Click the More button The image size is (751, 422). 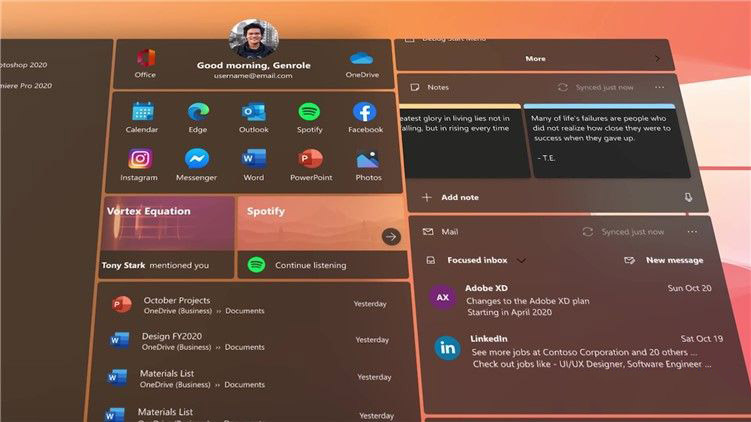click(535, 58)
